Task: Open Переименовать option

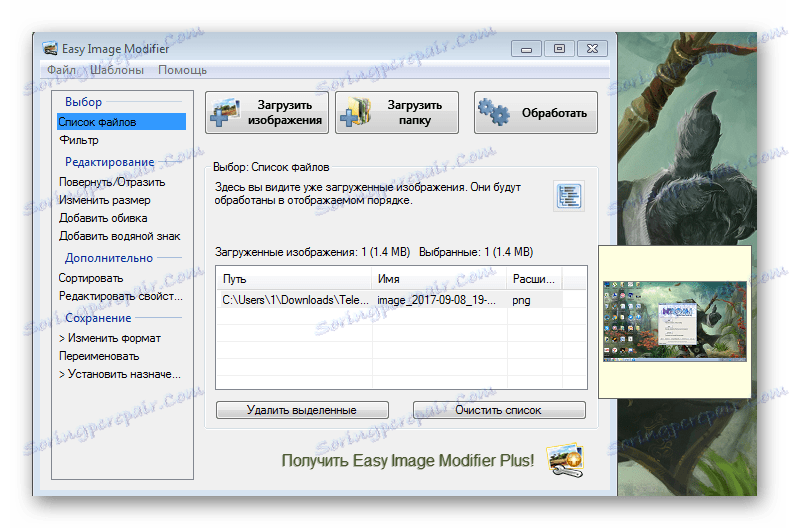Action: tap(99, 356)
